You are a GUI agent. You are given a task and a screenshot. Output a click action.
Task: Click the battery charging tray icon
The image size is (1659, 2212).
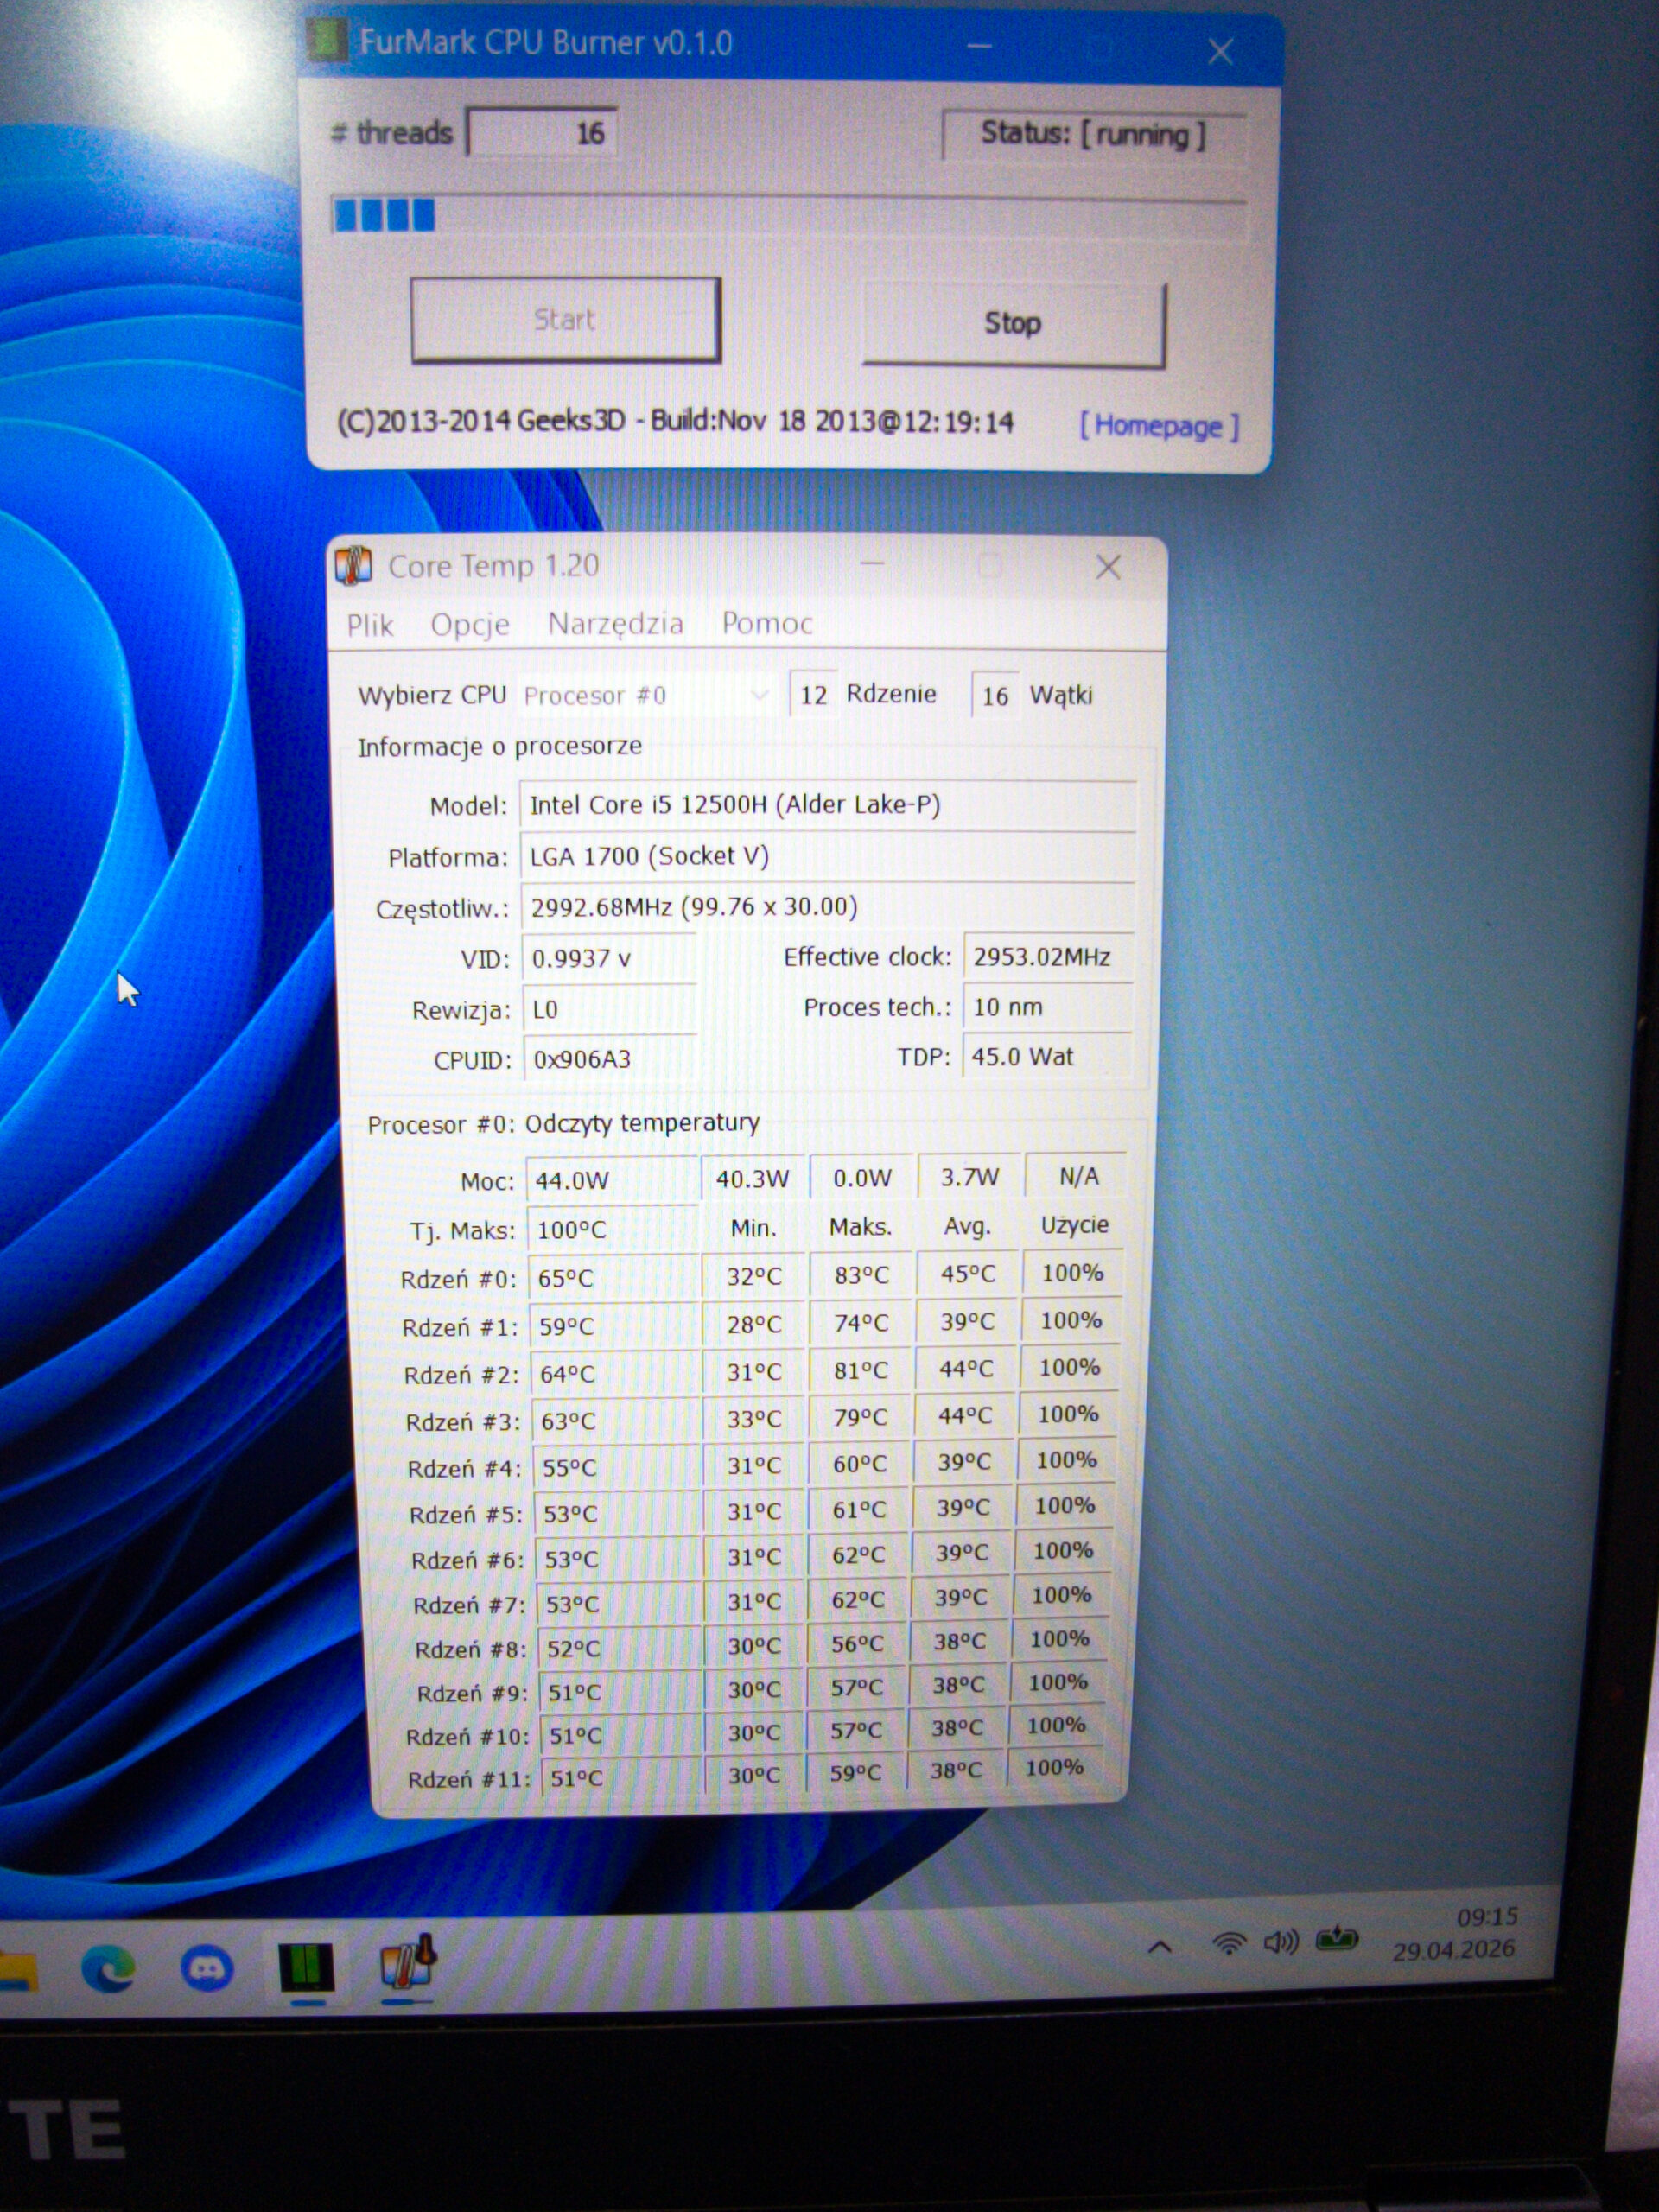point(1336,1941)
